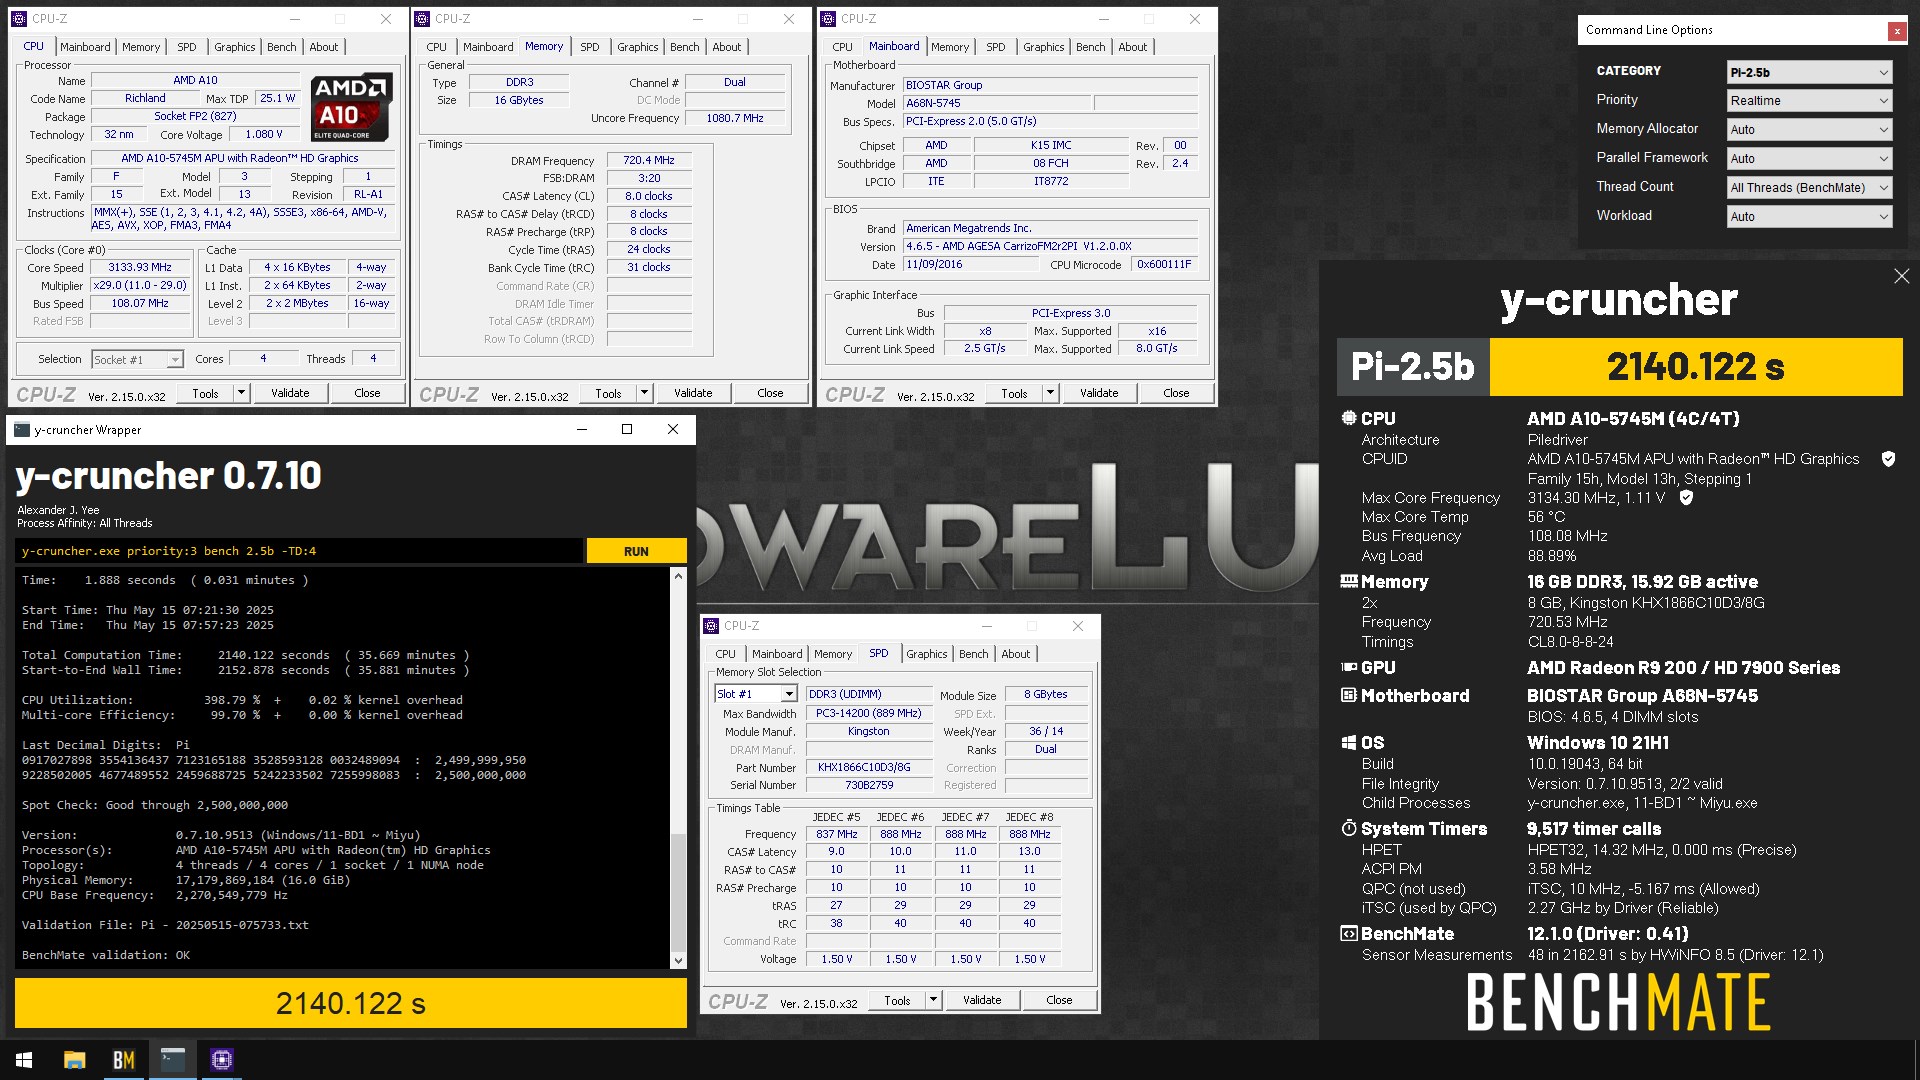This screenshot has height=1080, width=1920.
Task: Click the Max Core Frequency verified shield
Action: [1686, 497]
